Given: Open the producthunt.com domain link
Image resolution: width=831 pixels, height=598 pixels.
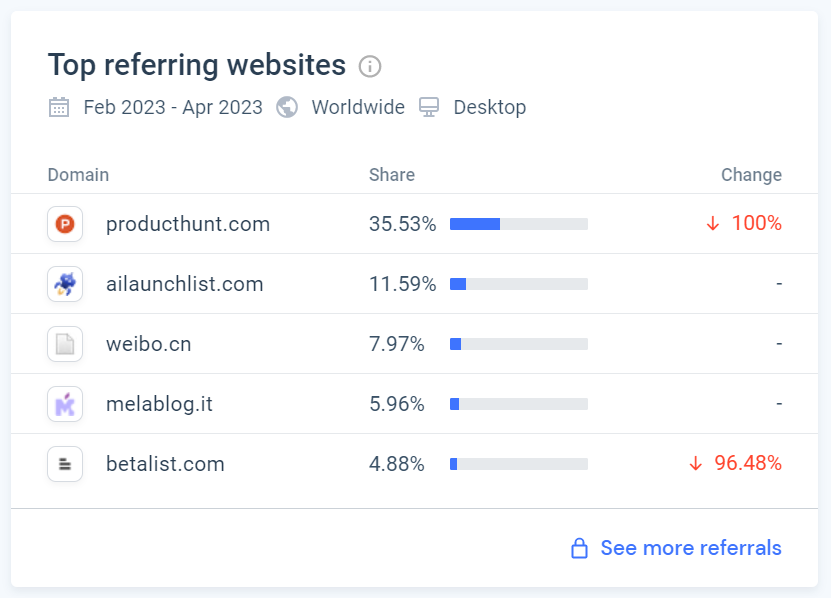Looking at the screenshot, I should click(188, 224).
